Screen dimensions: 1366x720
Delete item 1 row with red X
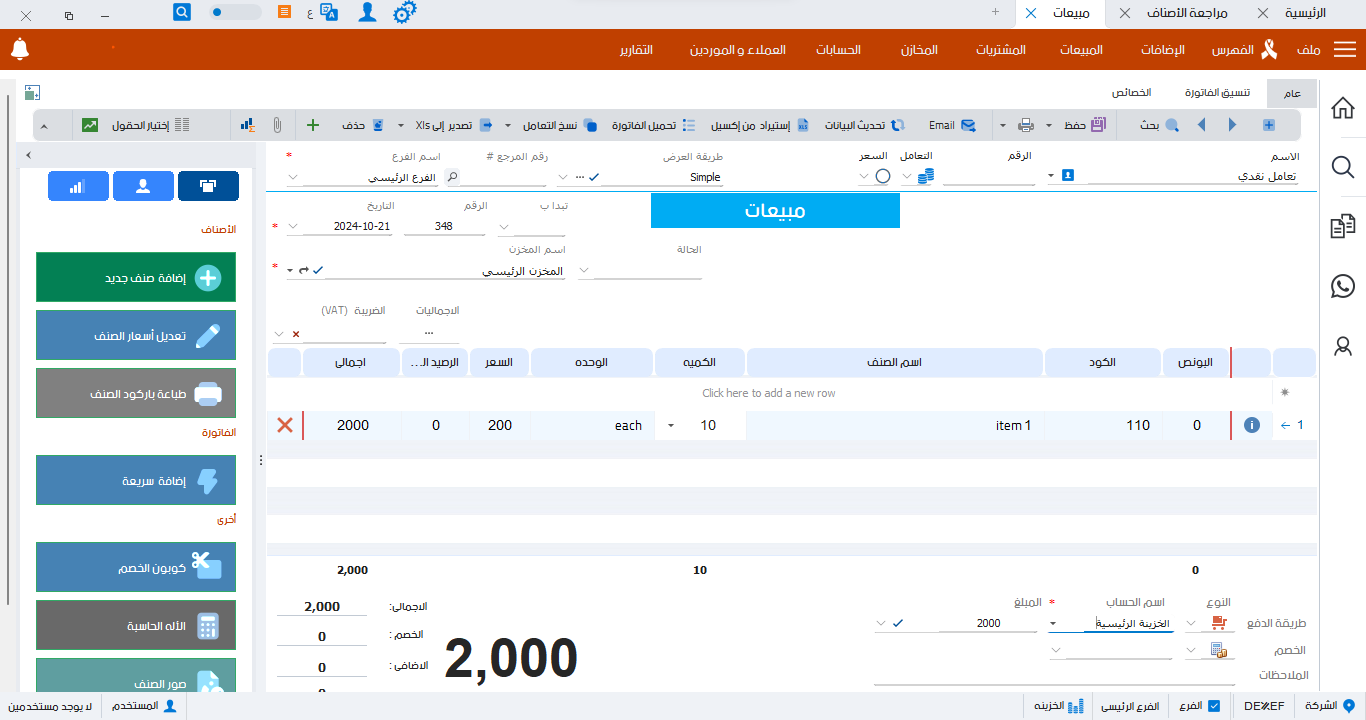click(x=285, y=425)
